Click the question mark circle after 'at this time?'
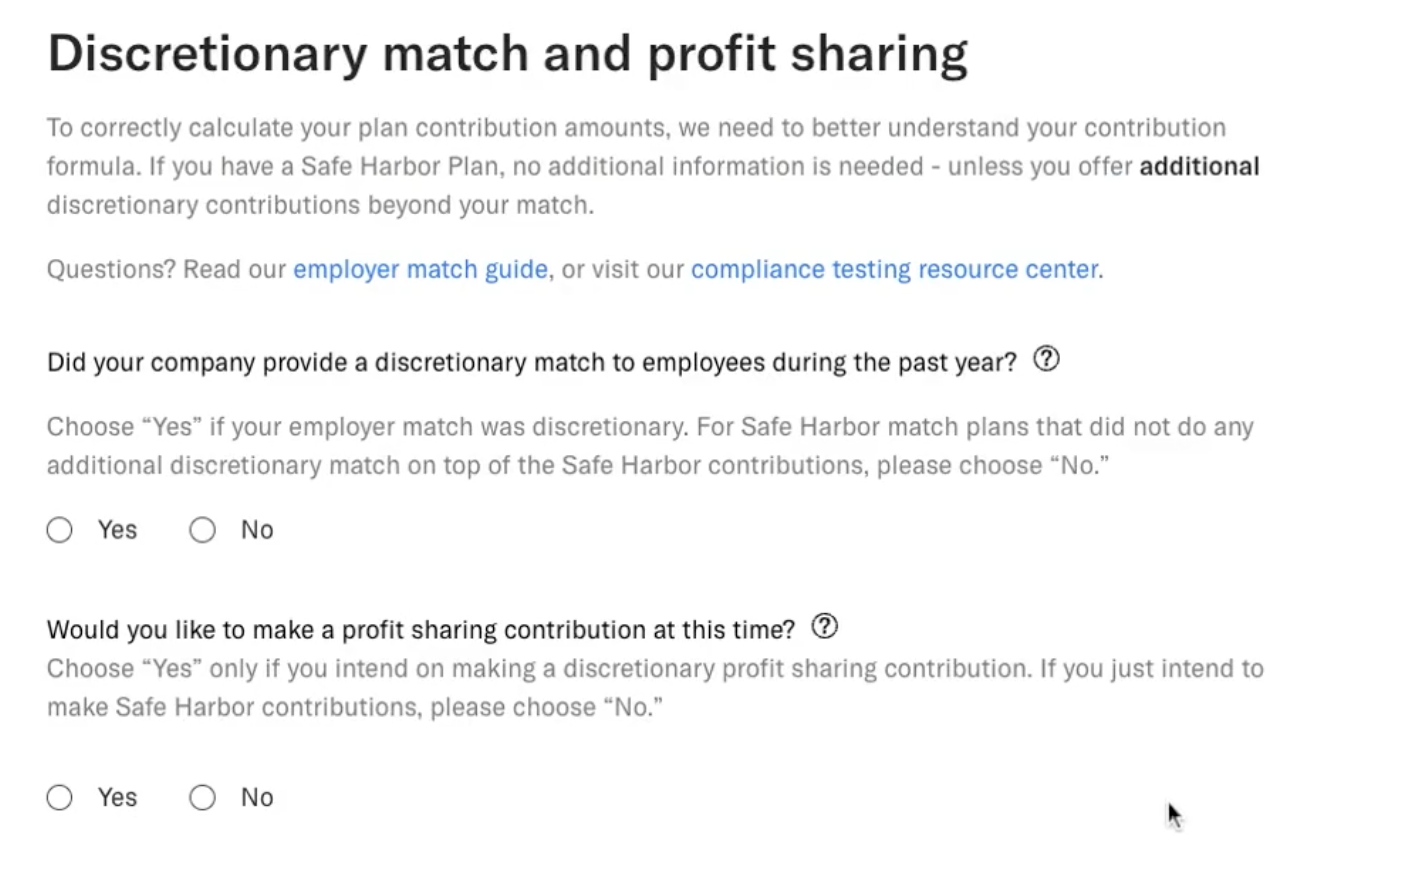The width and height of the screenshot is (1412, 879). [x=825, y=627]
